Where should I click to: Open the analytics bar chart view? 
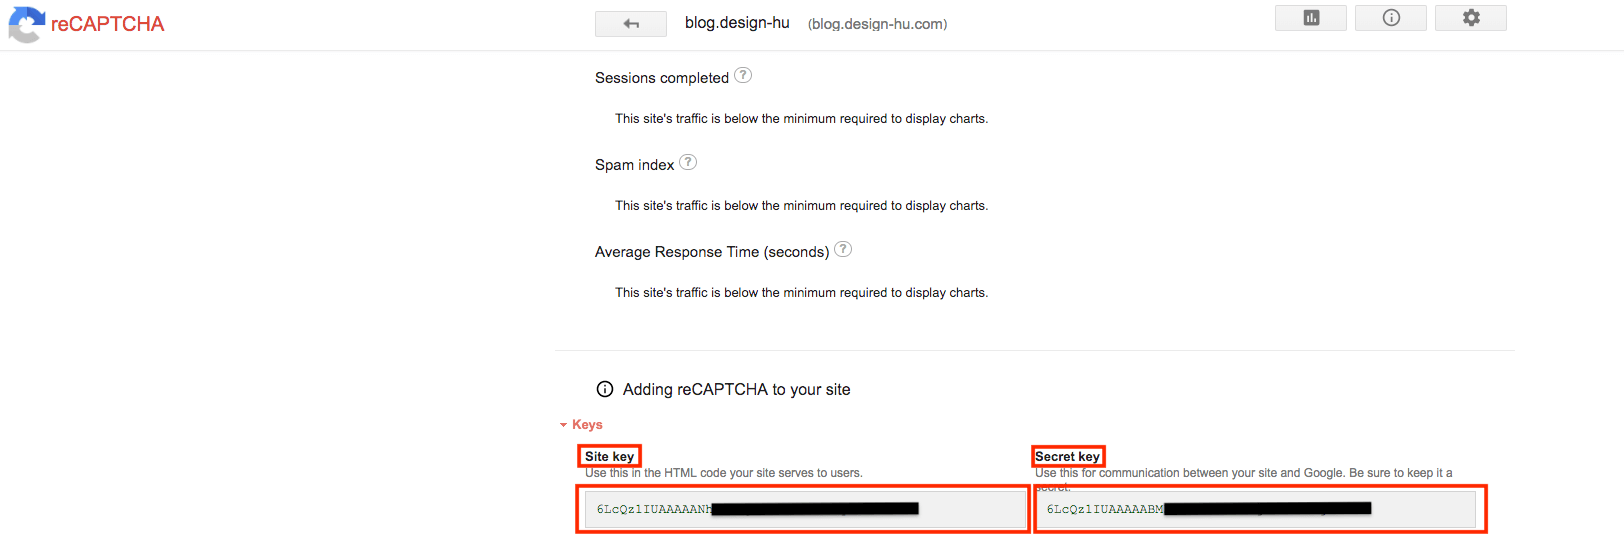click(x=1310, y=18)
